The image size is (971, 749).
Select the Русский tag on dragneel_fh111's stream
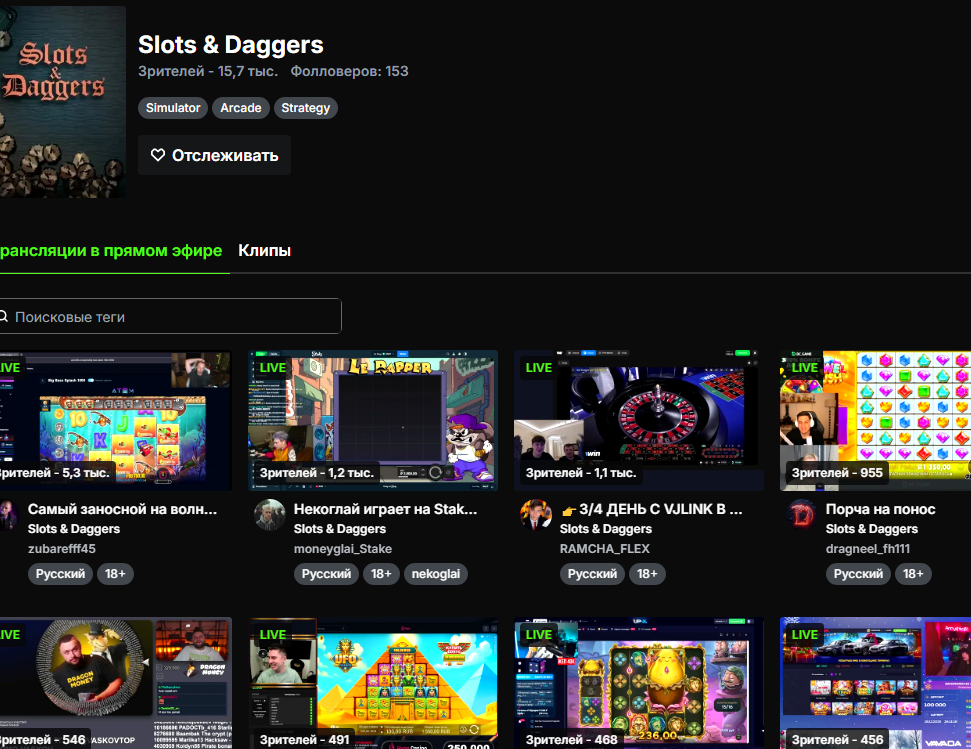click(858, 574)
